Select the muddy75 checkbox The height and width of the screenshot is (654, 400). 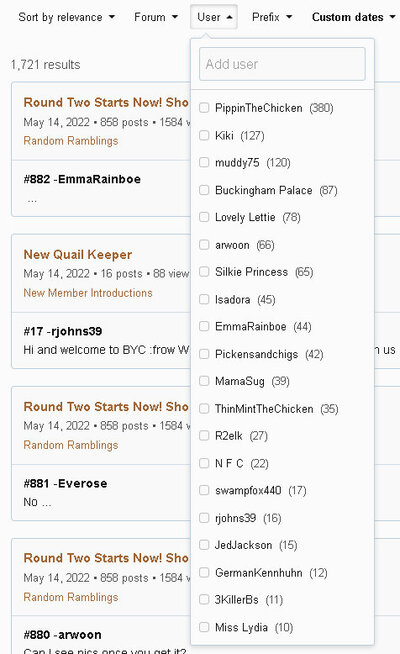204,162
